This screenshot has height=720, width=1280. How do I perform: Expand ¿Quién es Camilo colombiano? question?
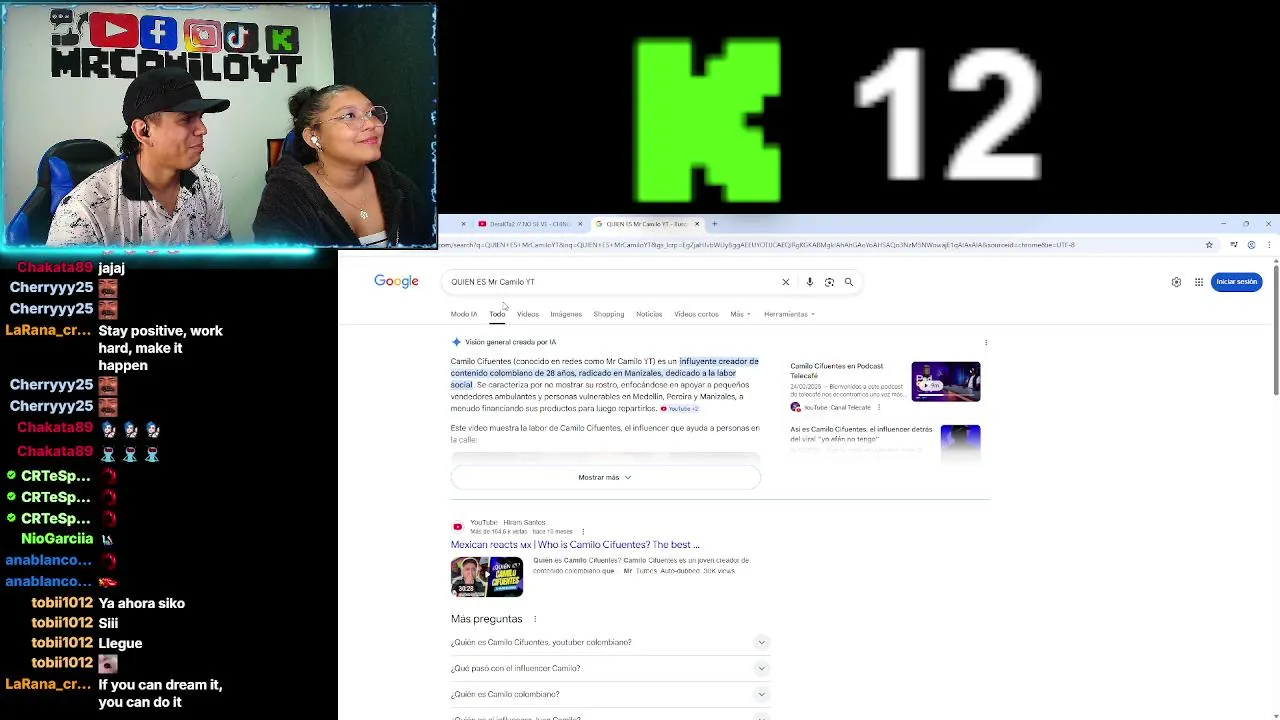[x=610, y=694]
